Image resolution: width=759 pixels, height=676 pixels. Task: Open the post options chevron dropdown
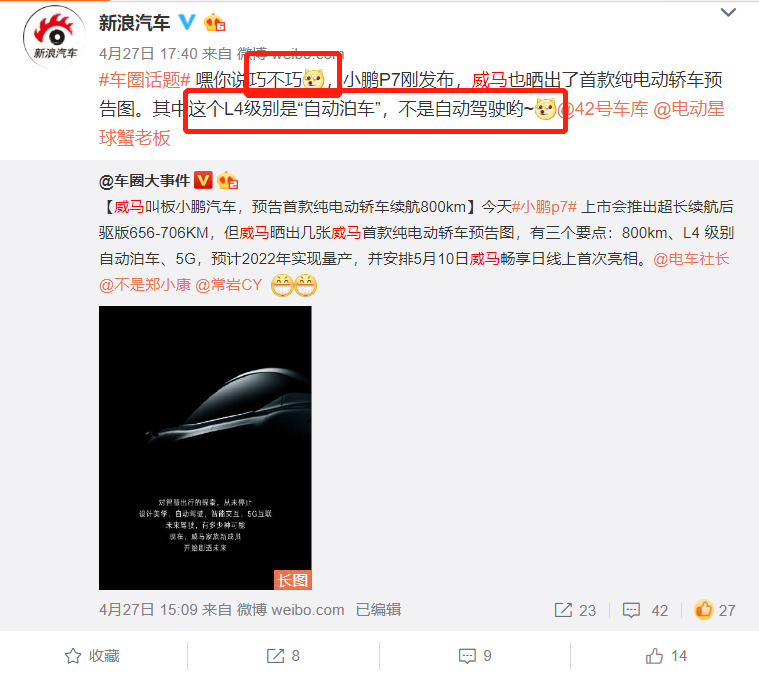[728, 13]
